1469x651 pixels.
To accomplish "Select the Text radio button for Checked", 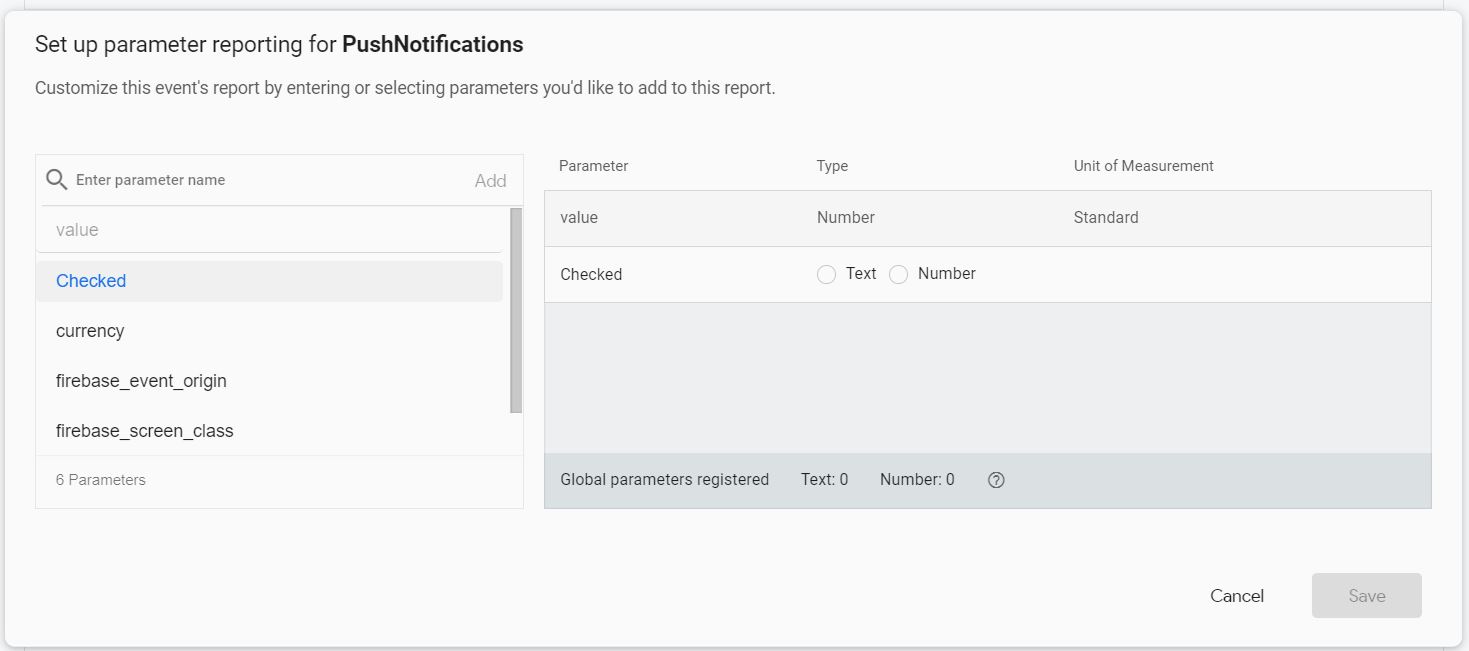I will [827, 273].
